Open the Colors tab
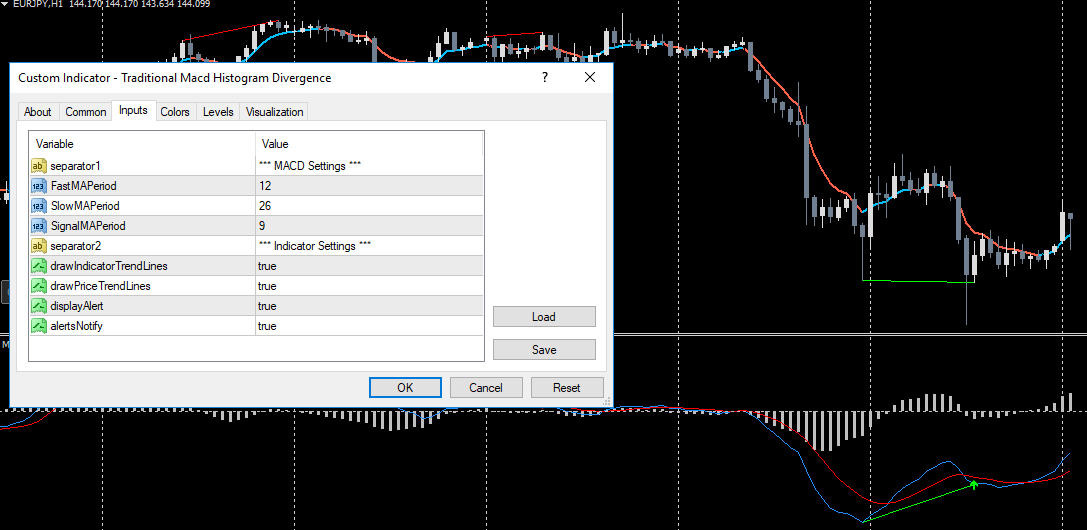 point(175,112)
